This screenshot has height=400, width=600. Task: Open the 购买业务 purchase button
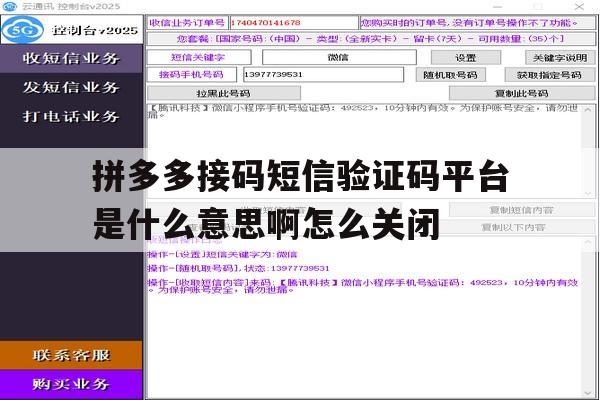click(71, 384)
